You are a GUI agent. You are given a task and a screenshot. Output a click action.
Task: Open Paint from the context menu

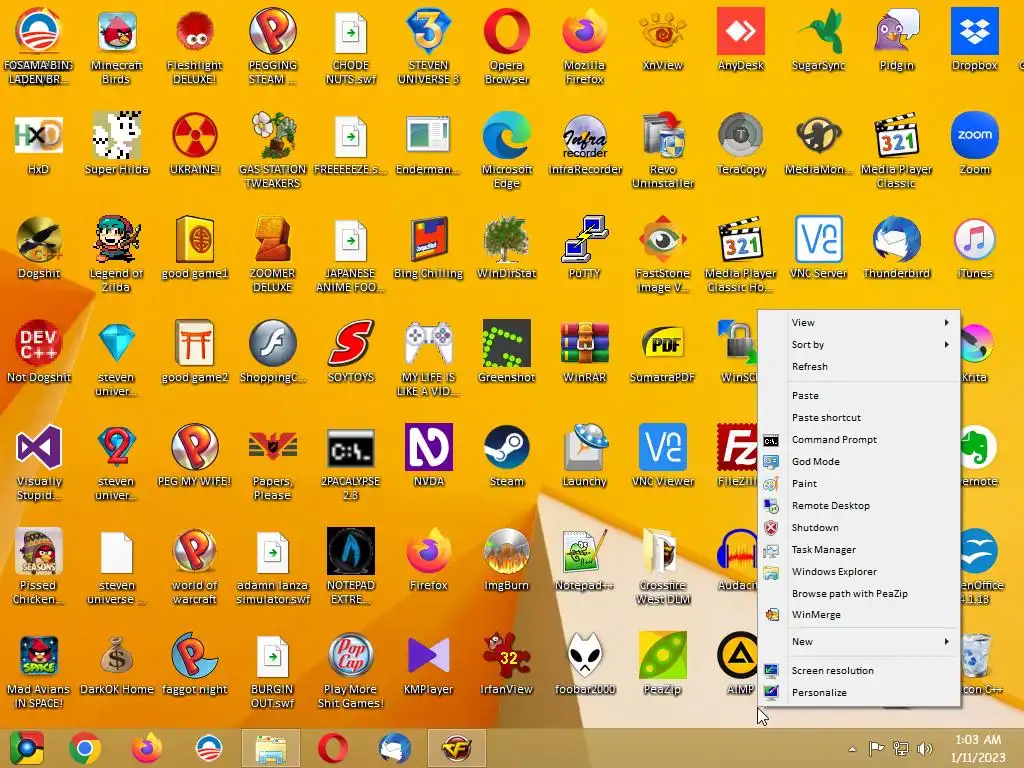pyautogui.click(x=859, y=484)
